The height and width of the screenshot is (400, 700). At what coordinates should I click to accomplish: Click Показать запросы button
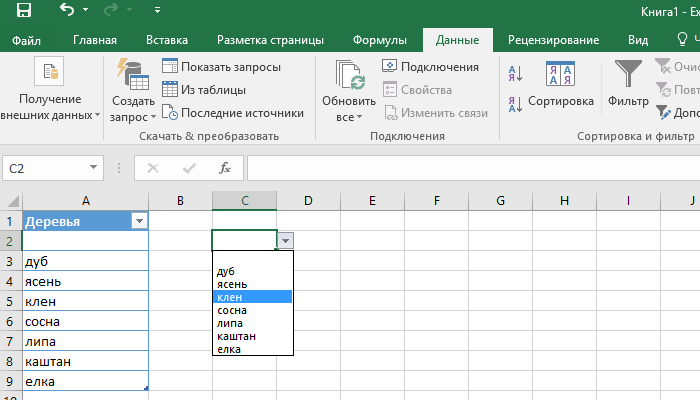[x=221, y=67]
